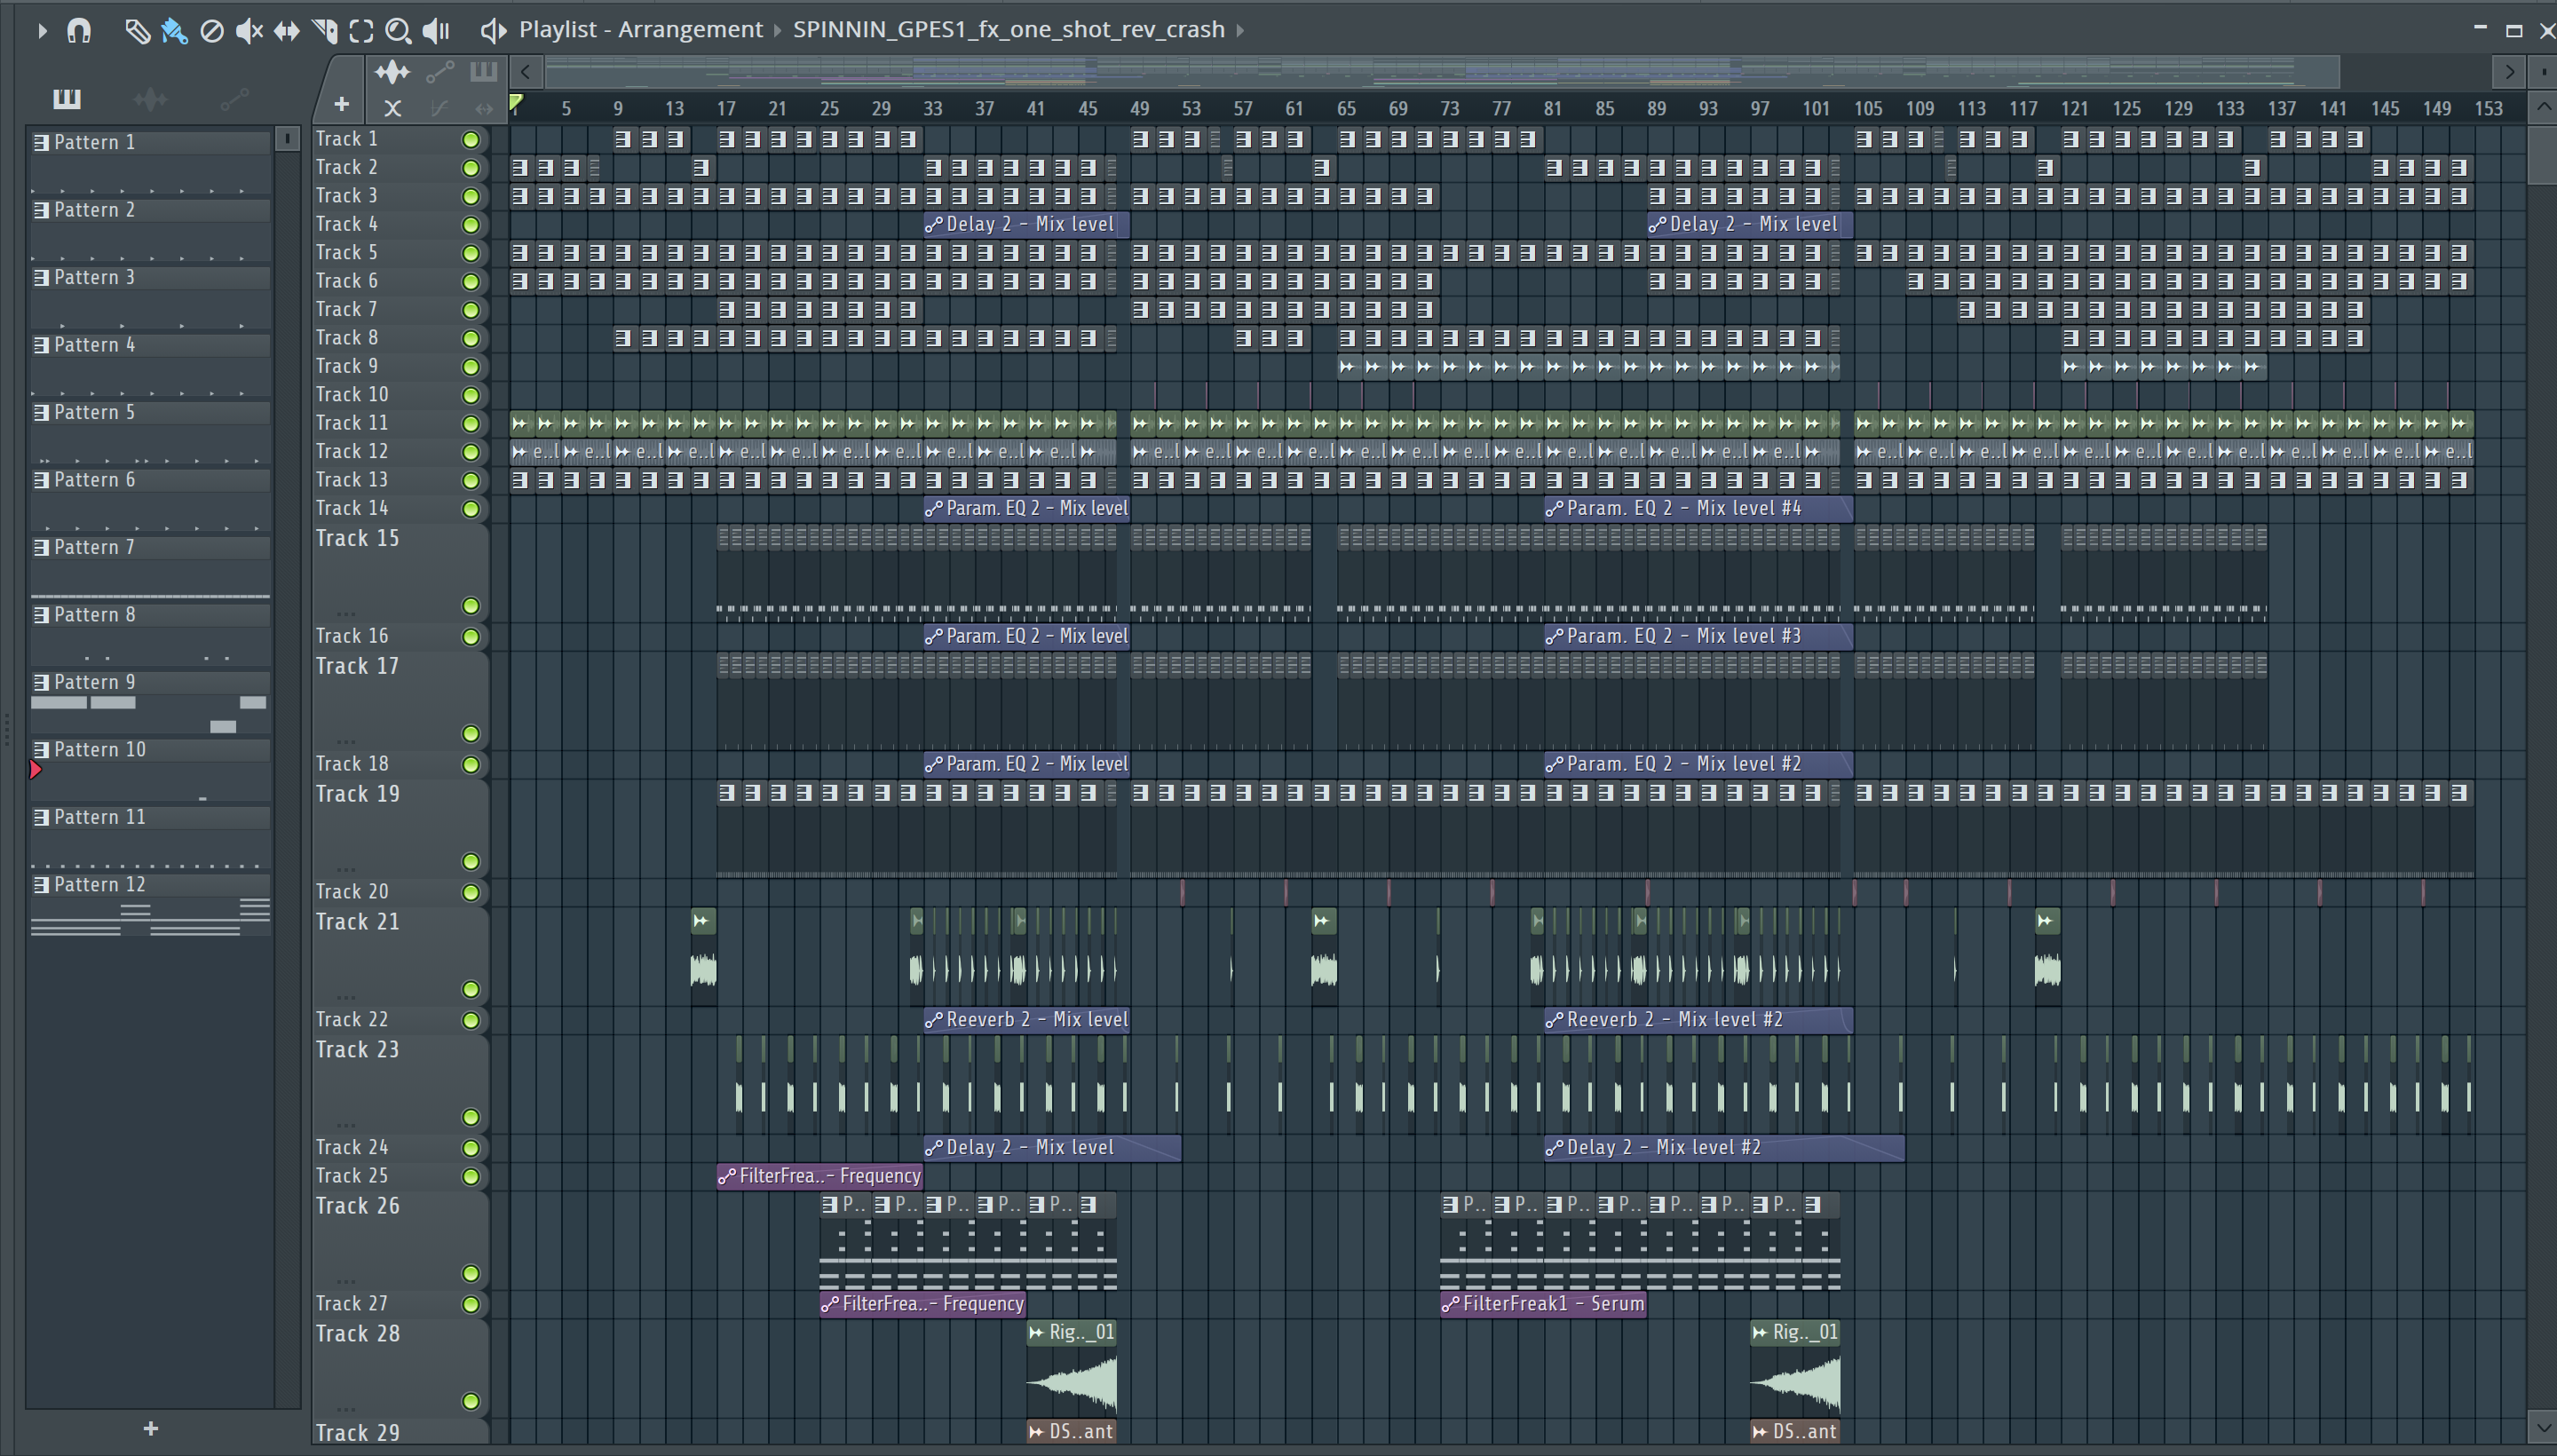This screenshot has width=2557, height=1456.
Task: Select the FilterFreak1 - Serum automation clip
Action: coord(1543,1304)
